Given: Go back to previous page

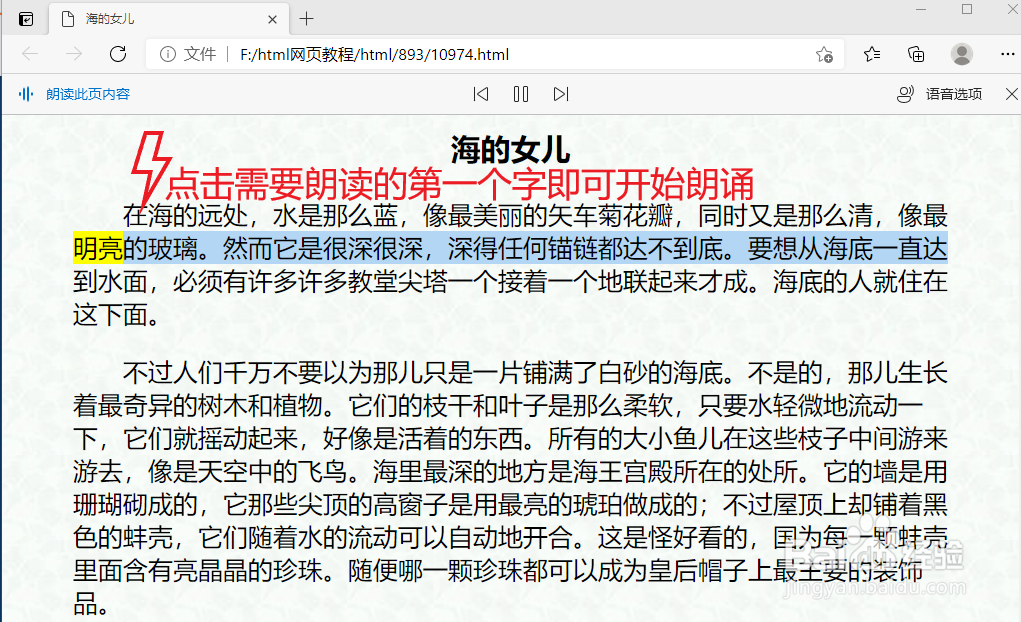Looking at the screenshot, I should coord(30,54).
